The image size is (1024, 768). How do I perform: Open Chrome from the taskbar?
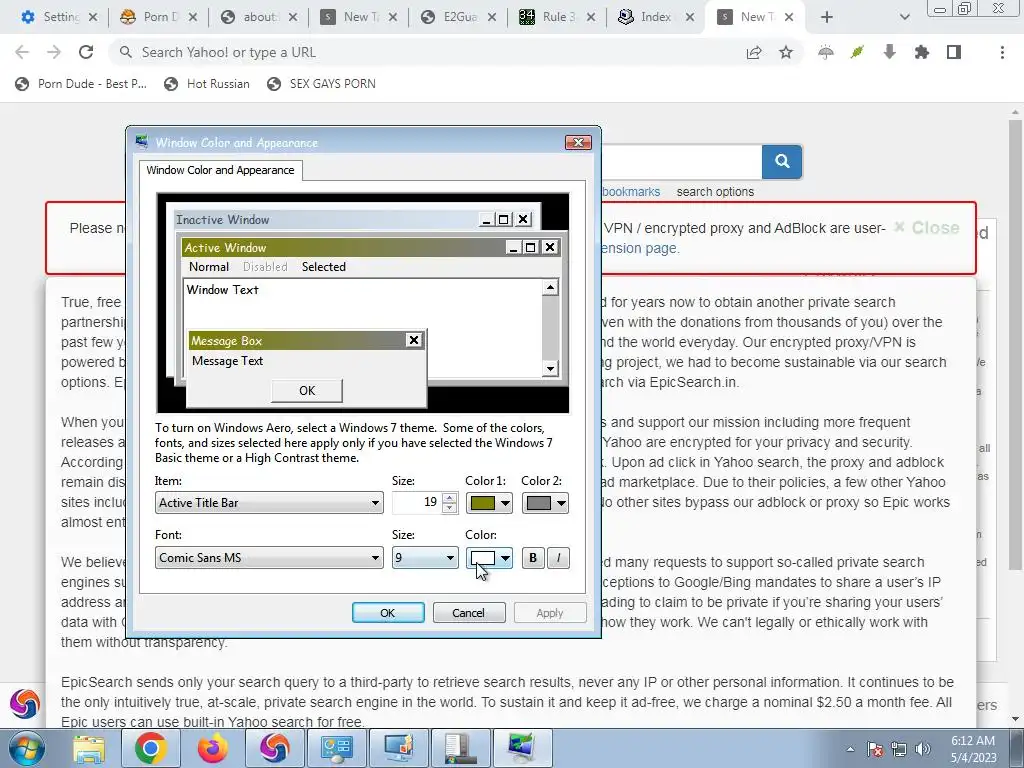(150, 748)
